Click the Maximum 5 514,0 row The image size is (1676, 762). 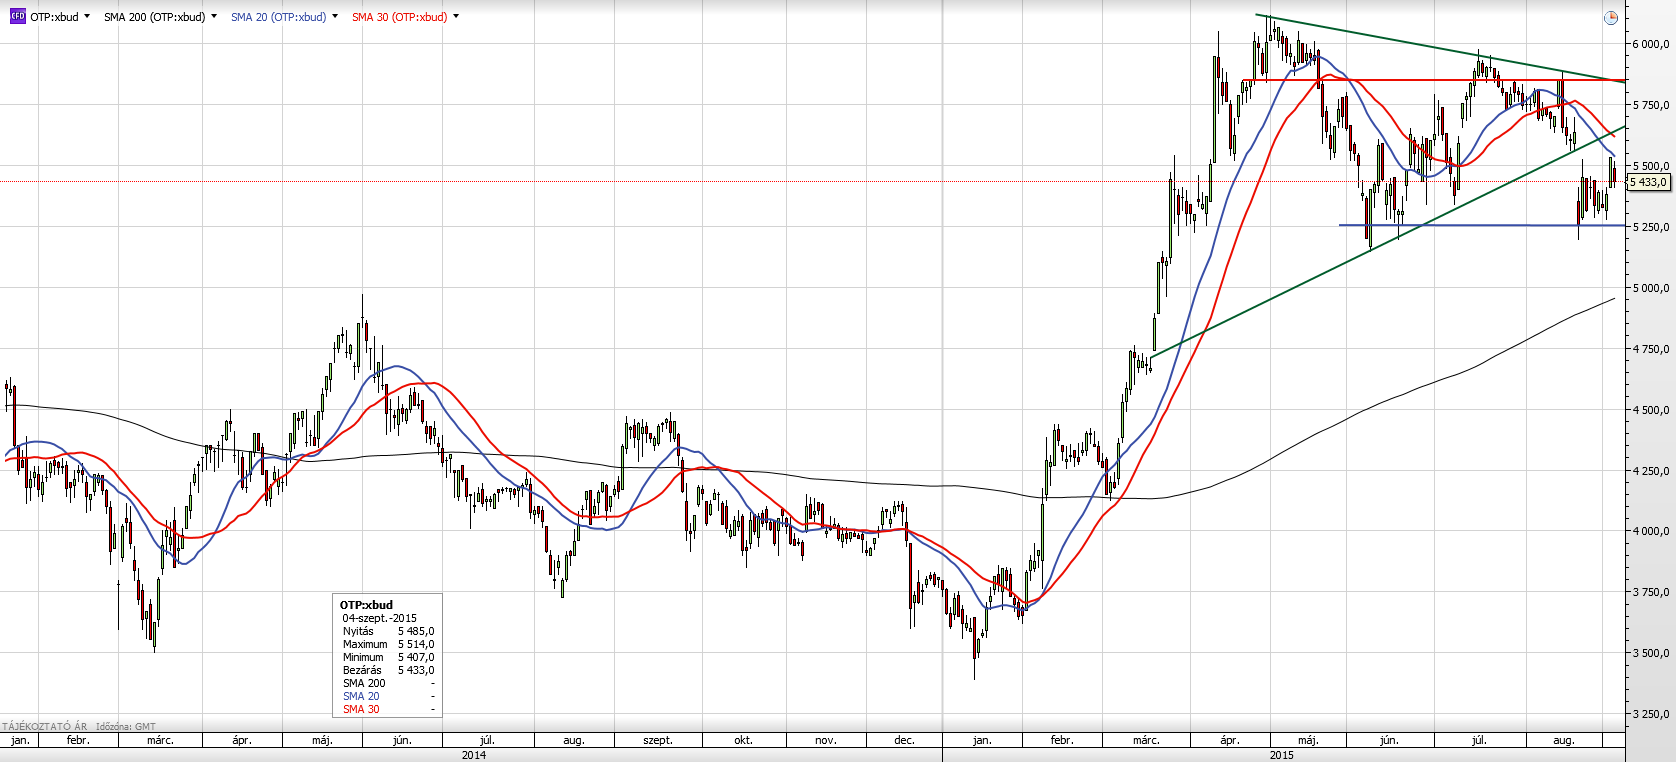tap(388, 644)
